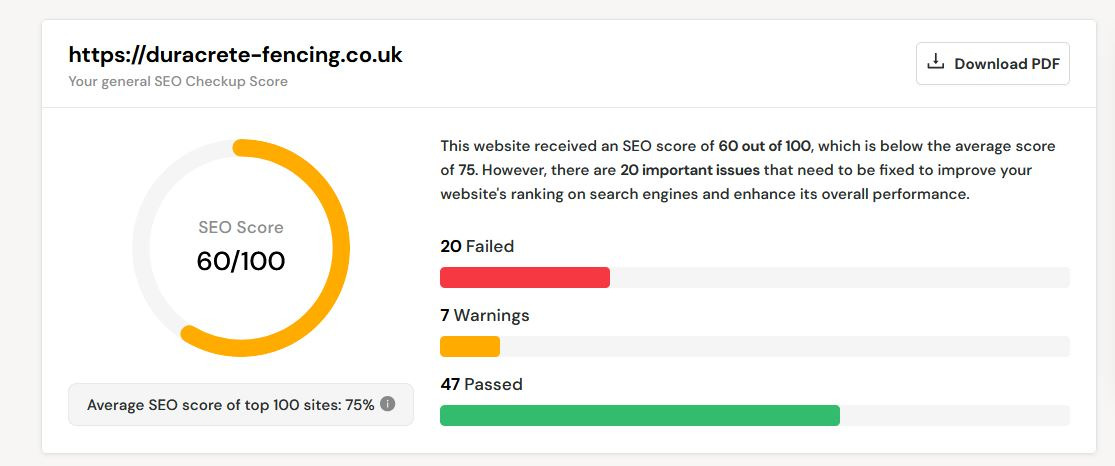1115x466 pixels.
Task: Click the empty gray track of Failed bar
Action: [x=840, y=277]
